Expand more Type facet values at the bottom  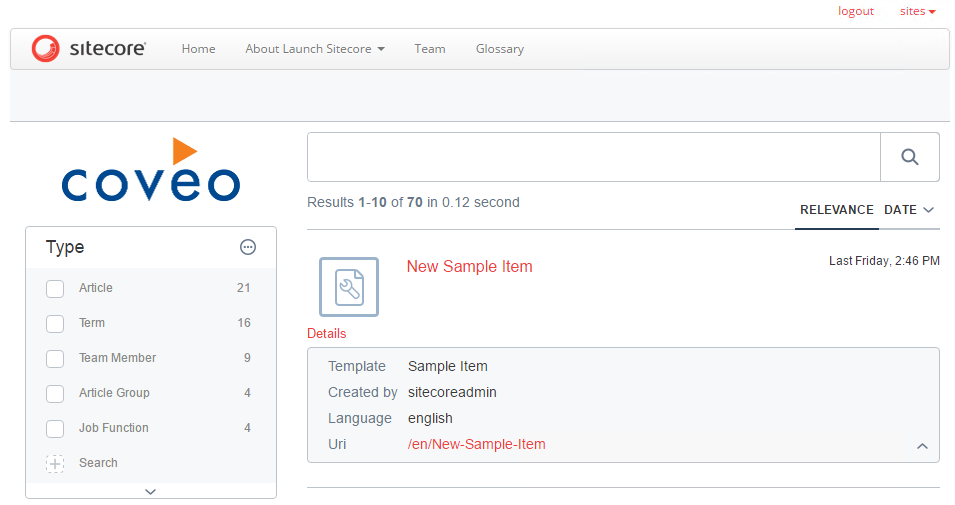[150, 491]
